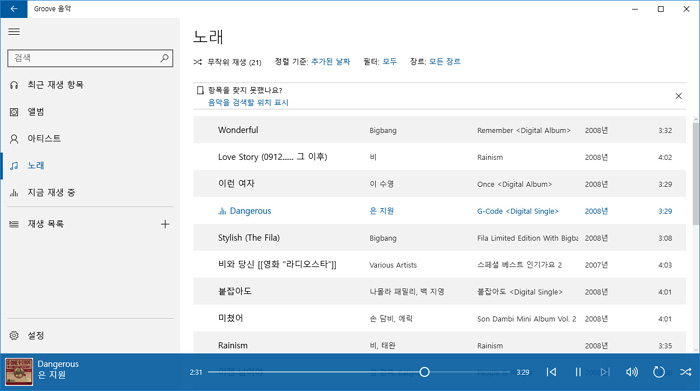The image size is (700, 391).
Task: Focus the 검색 search field
Action: click(x=90, y=58)
